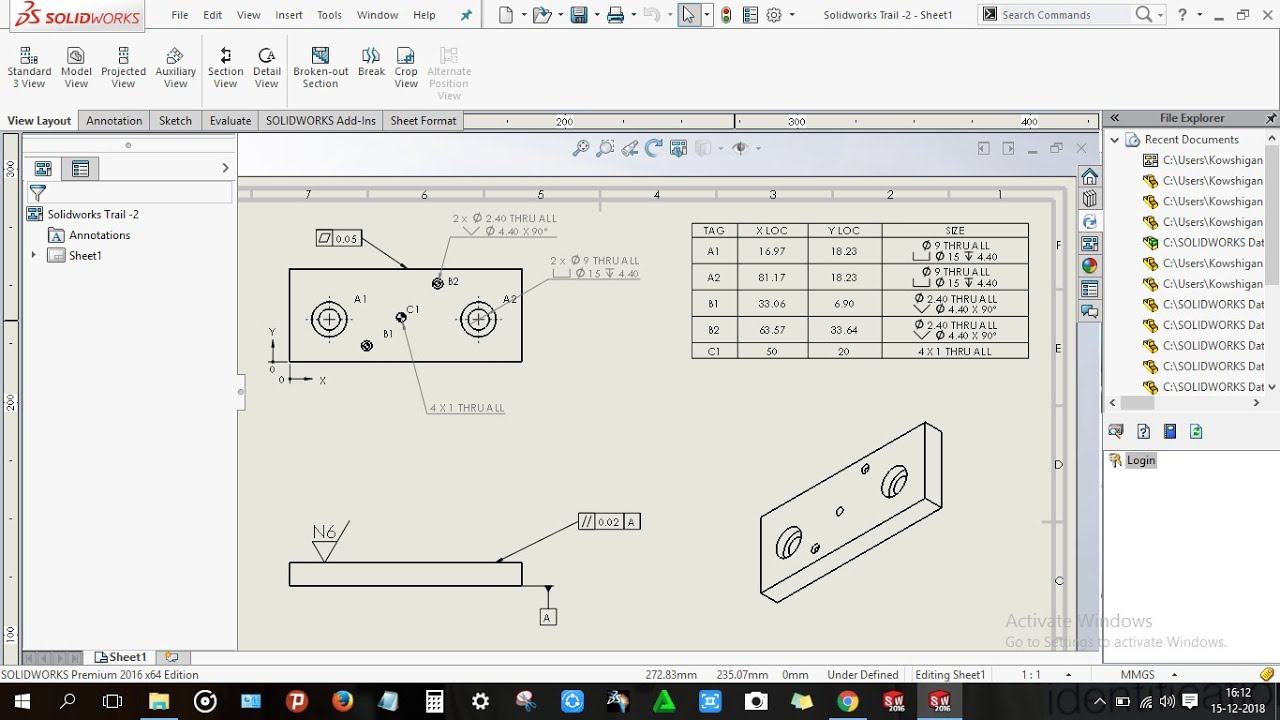Open Custom Properties pane icon
The height and width of the screenshot is (720, 1280).
[1090, 289]
